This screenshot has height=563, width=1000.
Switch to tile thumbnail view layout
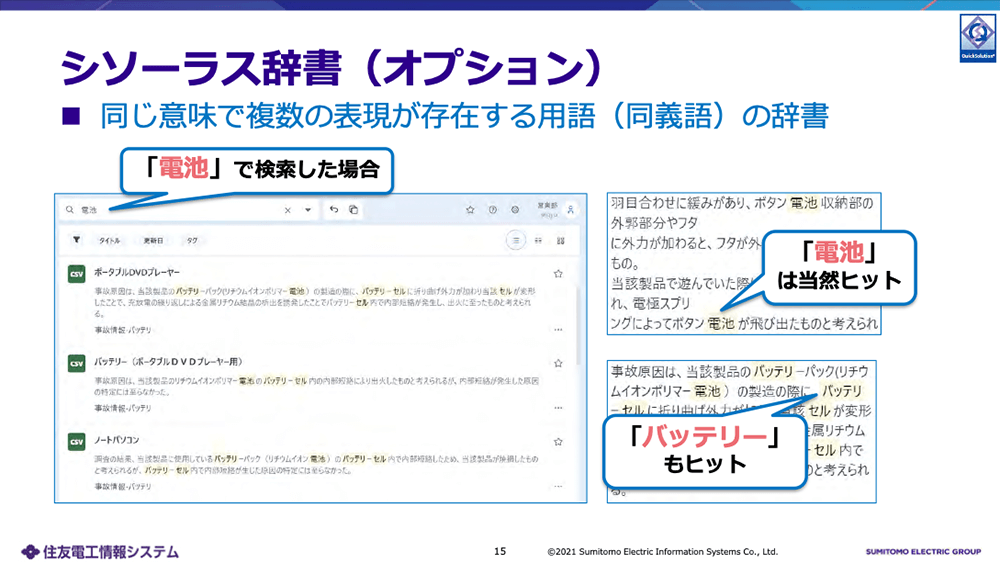click(x=561, y=240)
